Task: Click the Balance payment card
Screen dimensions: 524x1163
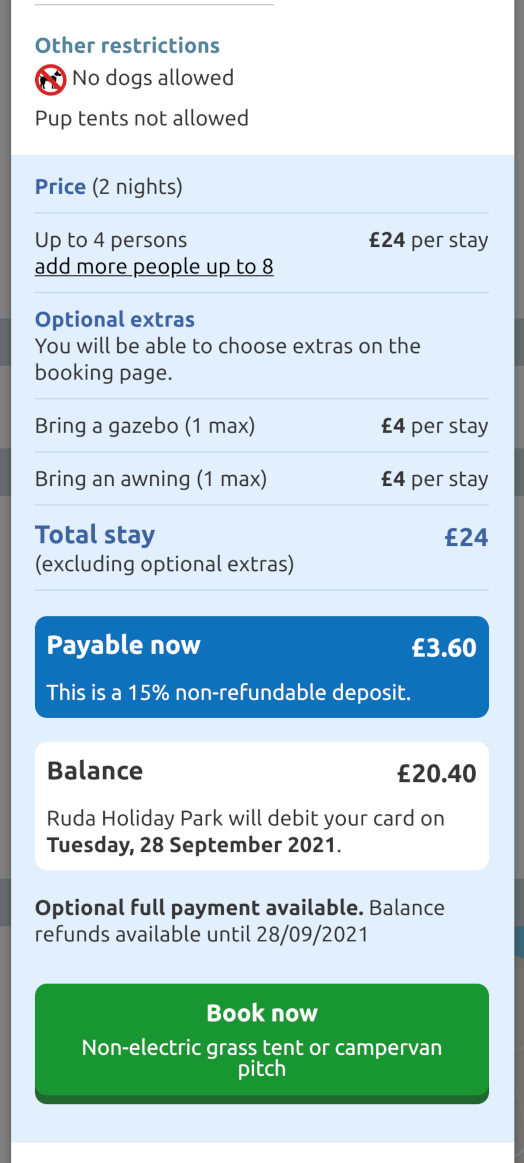Action: pyautogui.click(x=262, y=805)
